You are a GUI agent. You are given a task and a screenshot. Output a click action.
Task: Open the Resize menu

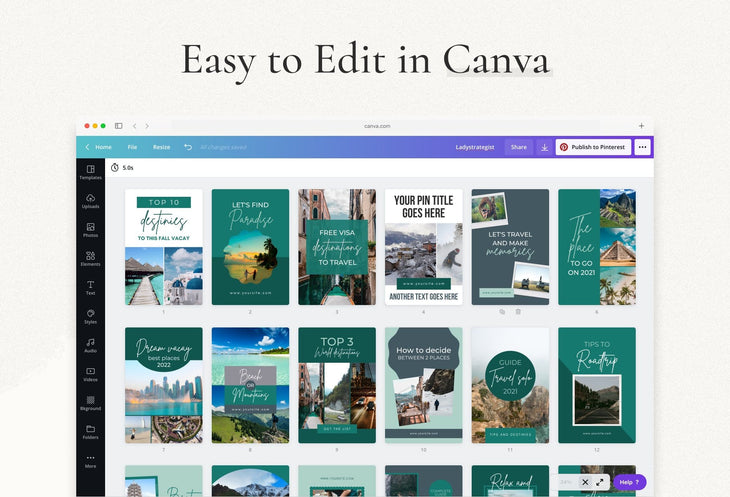[x=161, y=147]
